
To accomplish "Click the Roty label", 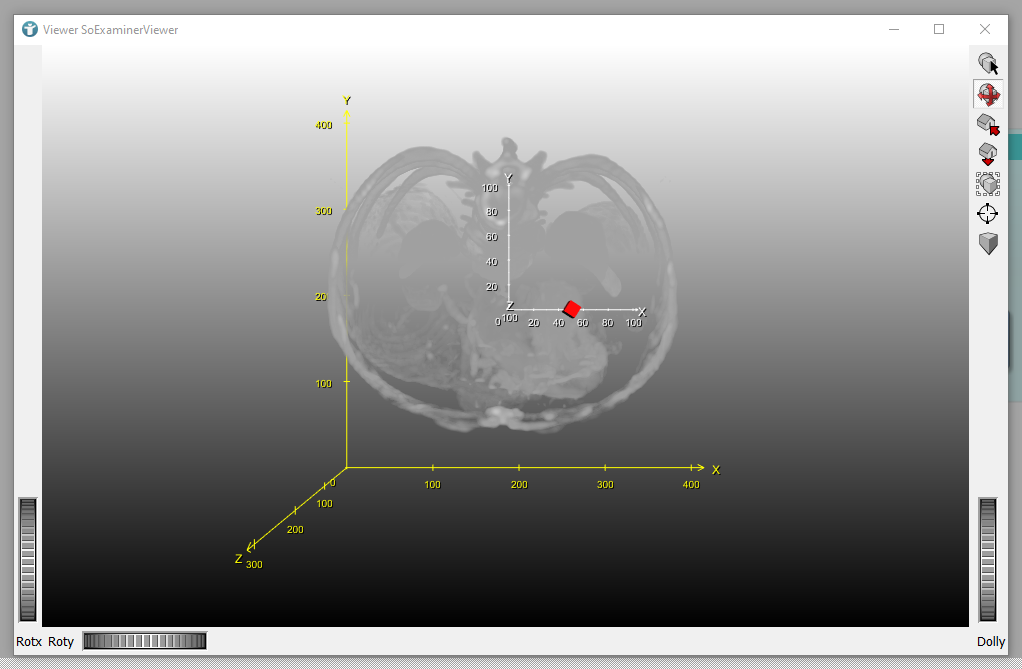I will click(61, 642).
